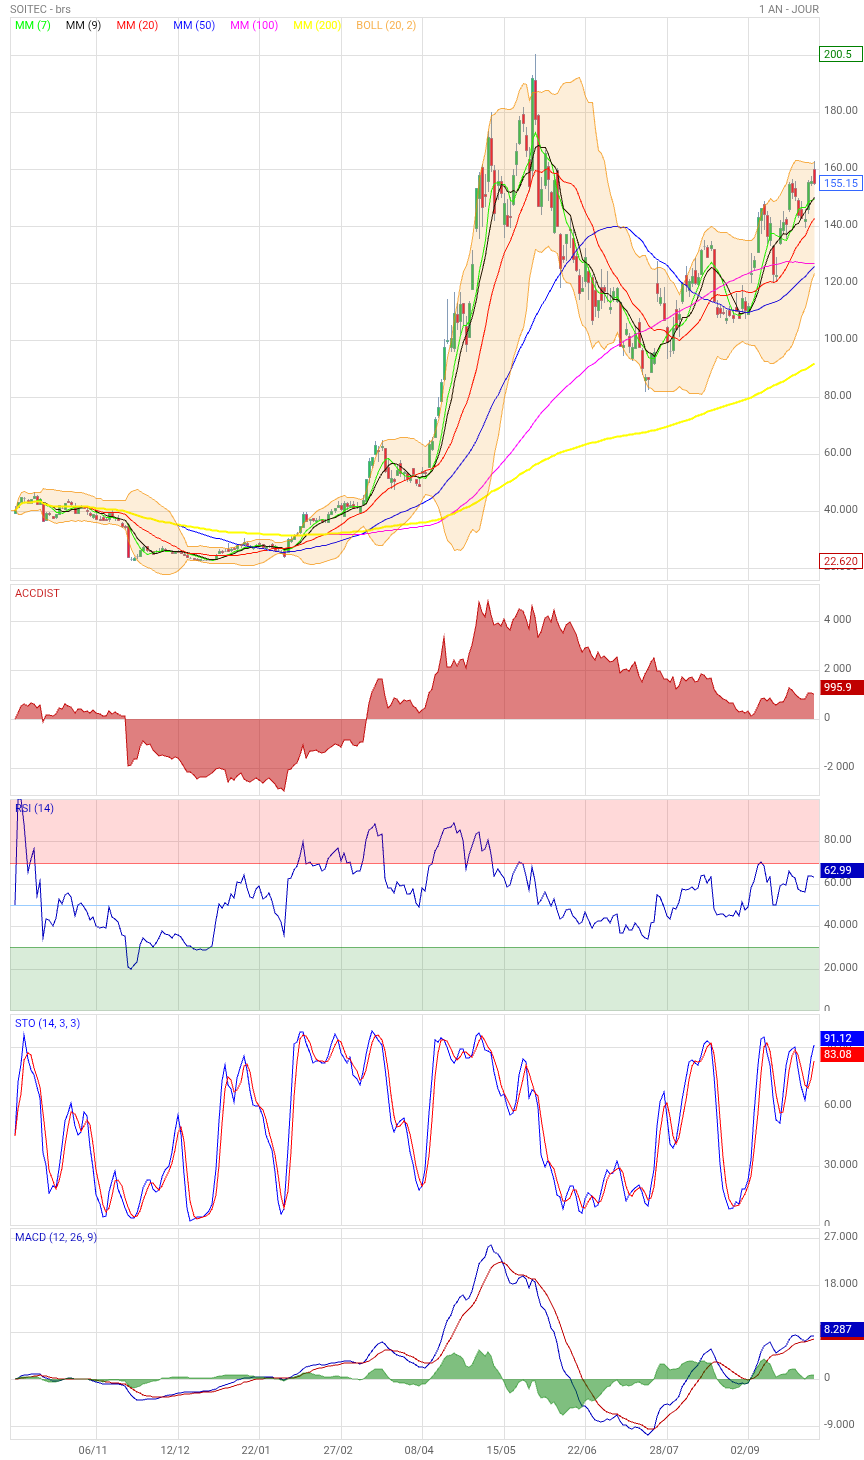Select the MM (100) legend label

coord(254,25)
